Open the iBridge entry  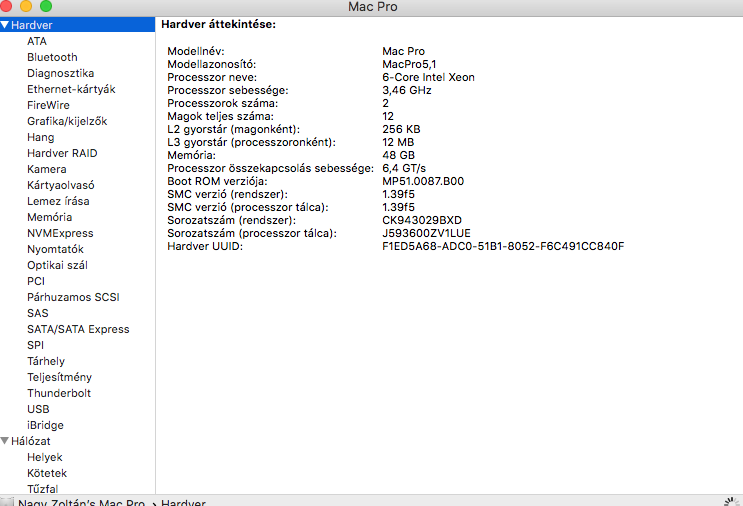pyautogui.click(x=45, y=425)
